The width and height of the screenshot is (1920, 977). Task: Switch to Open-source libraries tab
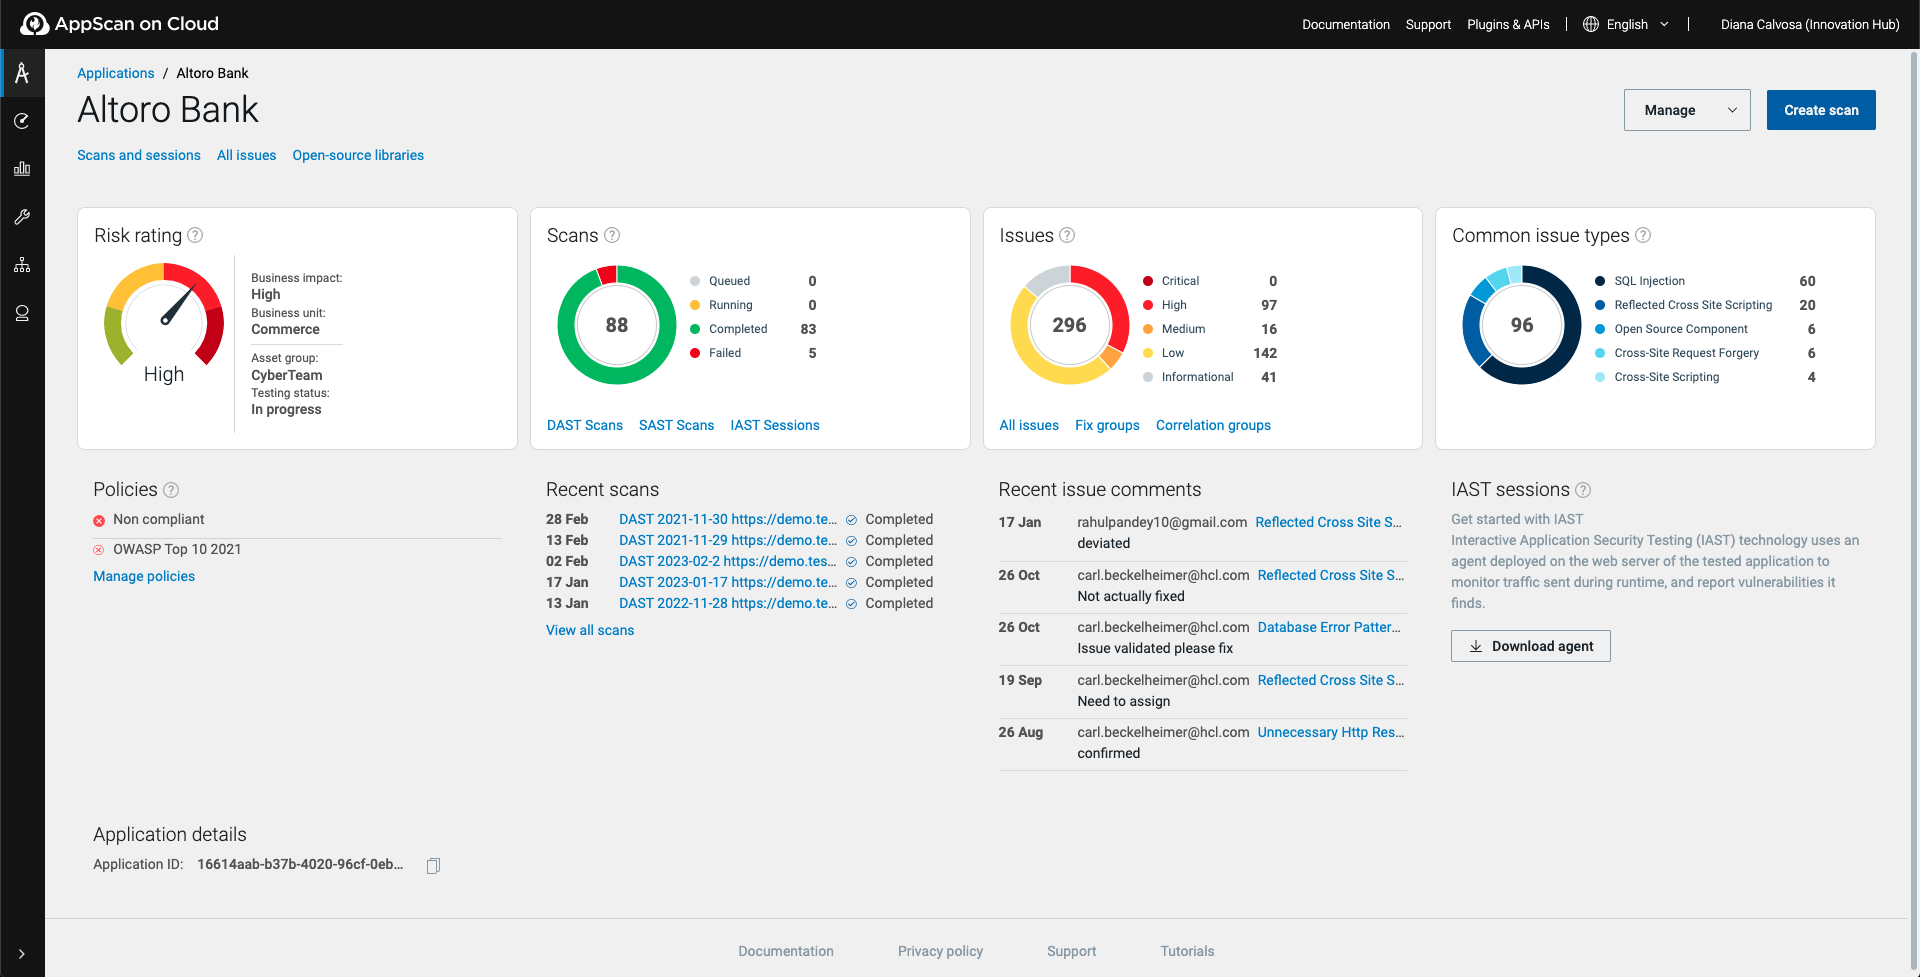click(358, 155)
